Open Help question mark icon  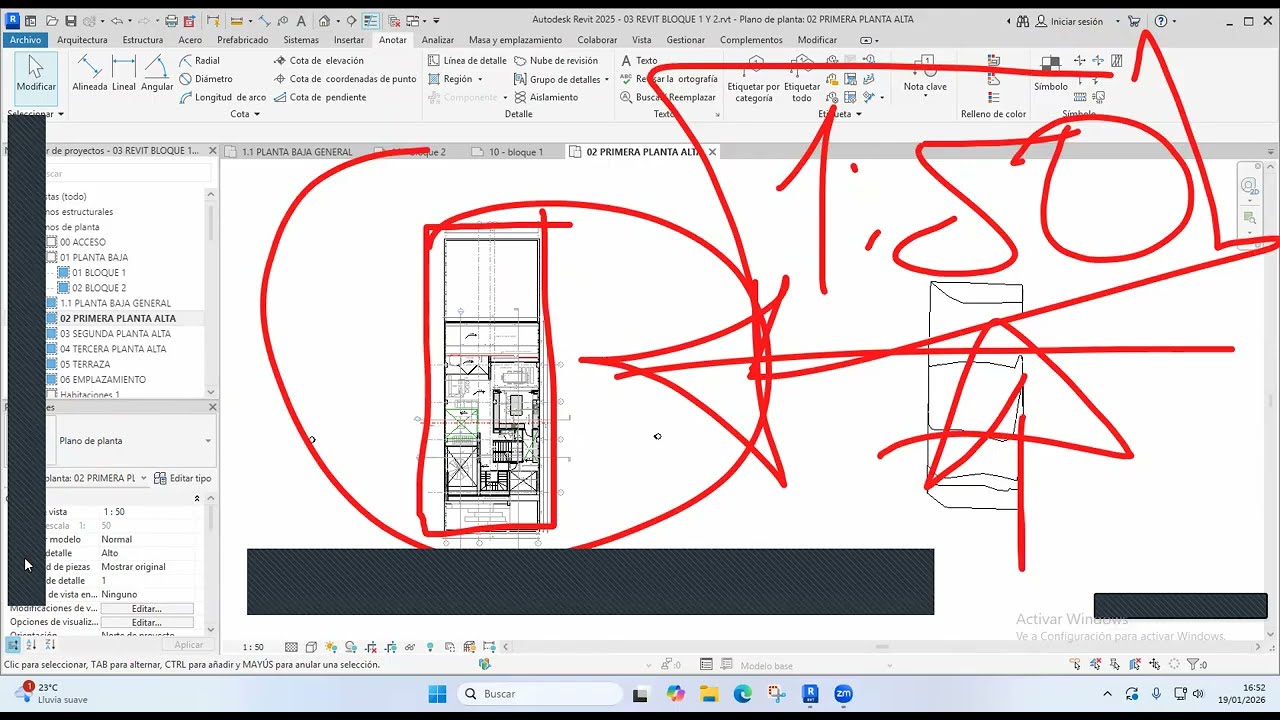(1160, 21)
